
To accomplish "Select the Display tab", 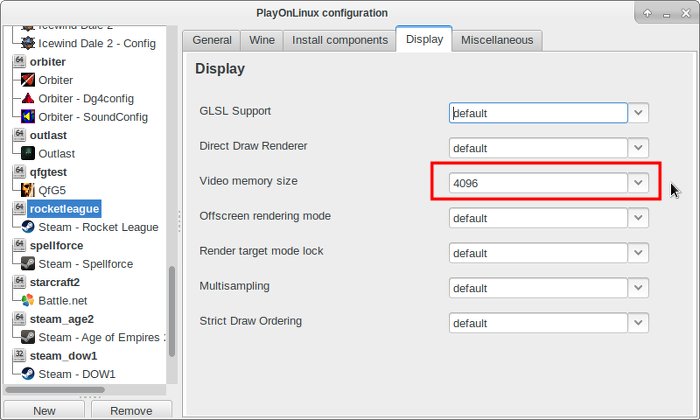I will (424, 39).
